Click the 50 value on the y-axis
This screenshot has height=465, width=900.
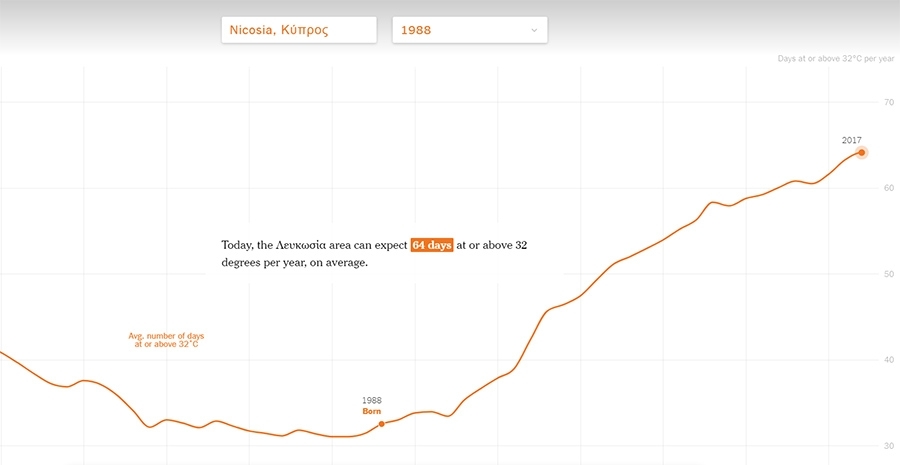[x=889, y=274]
